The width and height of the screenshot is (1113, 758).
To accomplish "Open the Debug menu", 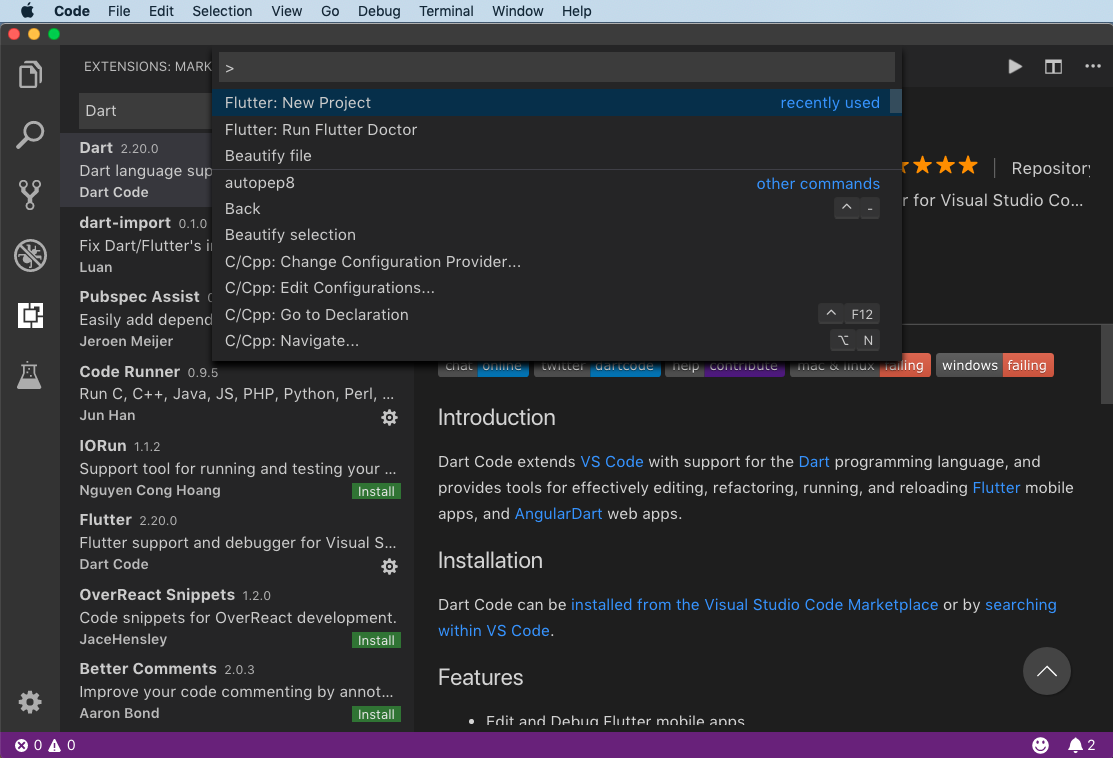I will coord(379,11).
